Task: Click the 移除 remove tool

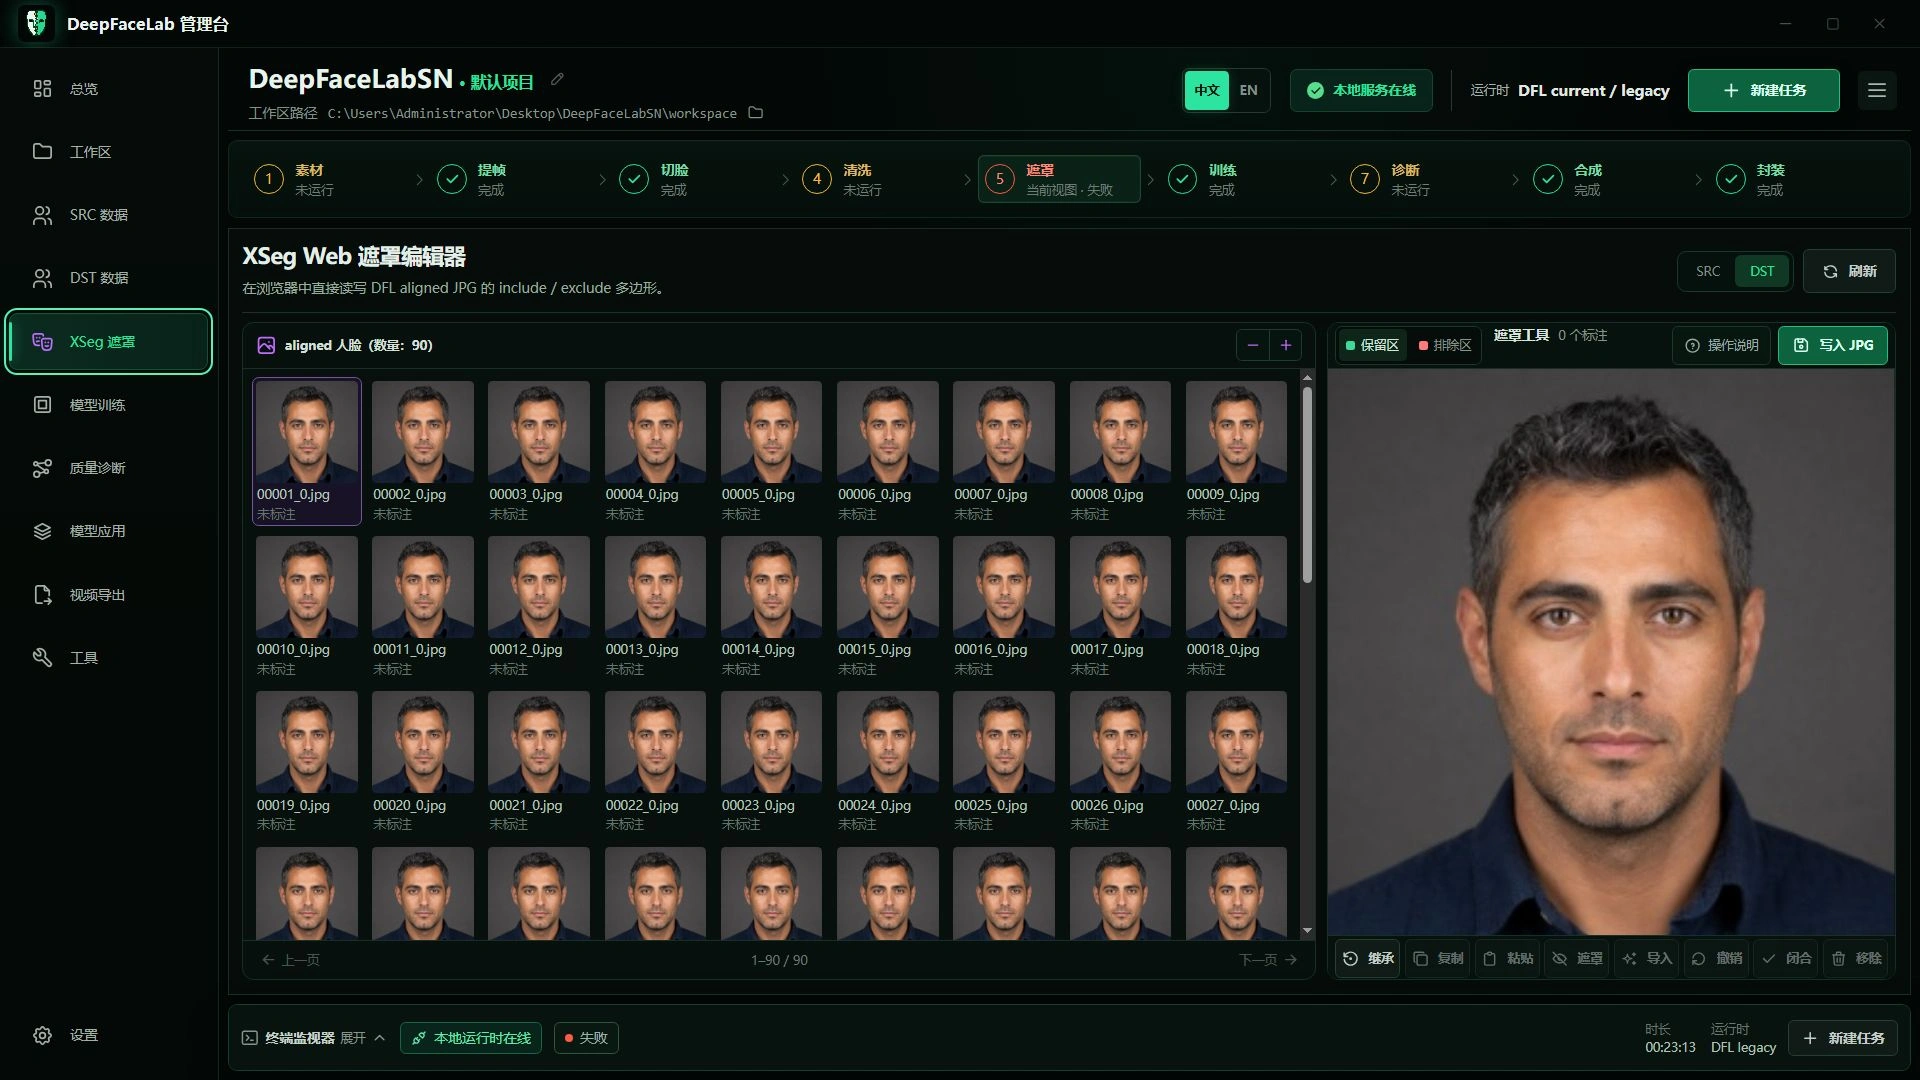Action: [1857, 958]
